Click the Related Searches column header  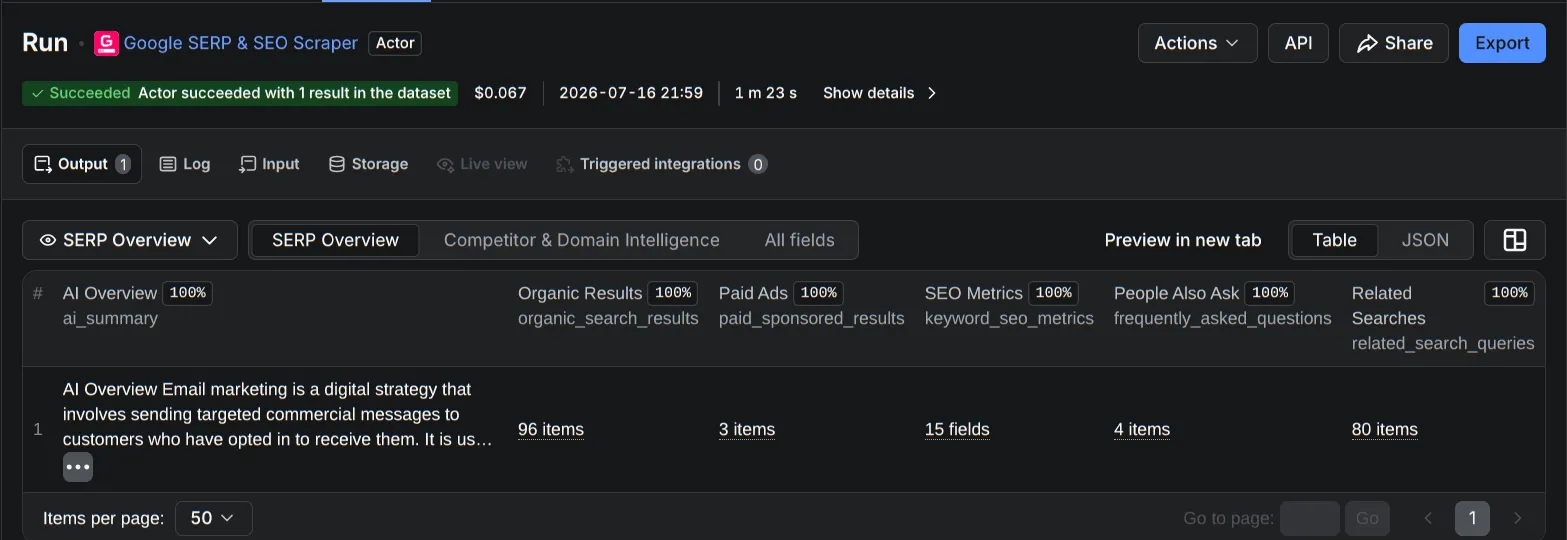[x=1388, y=305]
